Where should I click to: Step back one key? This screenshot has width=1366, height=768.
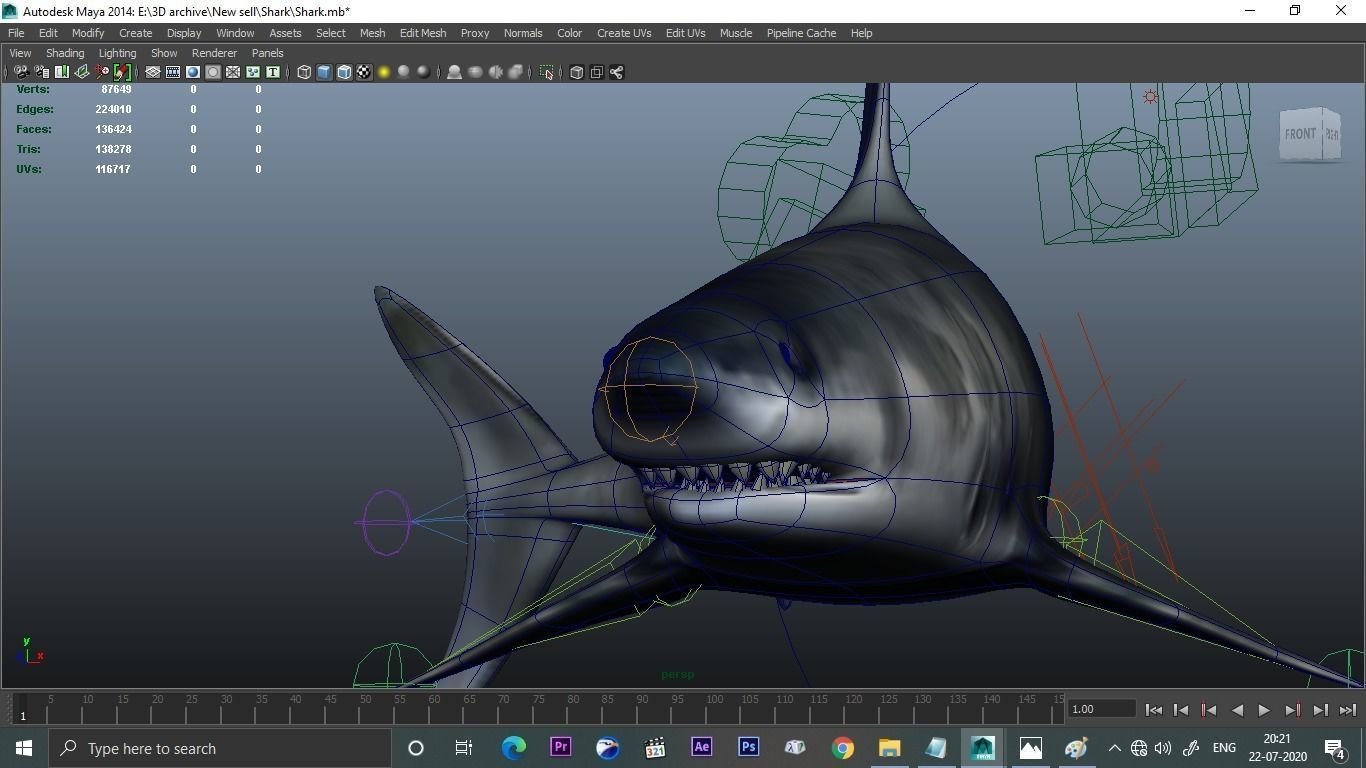pos(1209,710)
